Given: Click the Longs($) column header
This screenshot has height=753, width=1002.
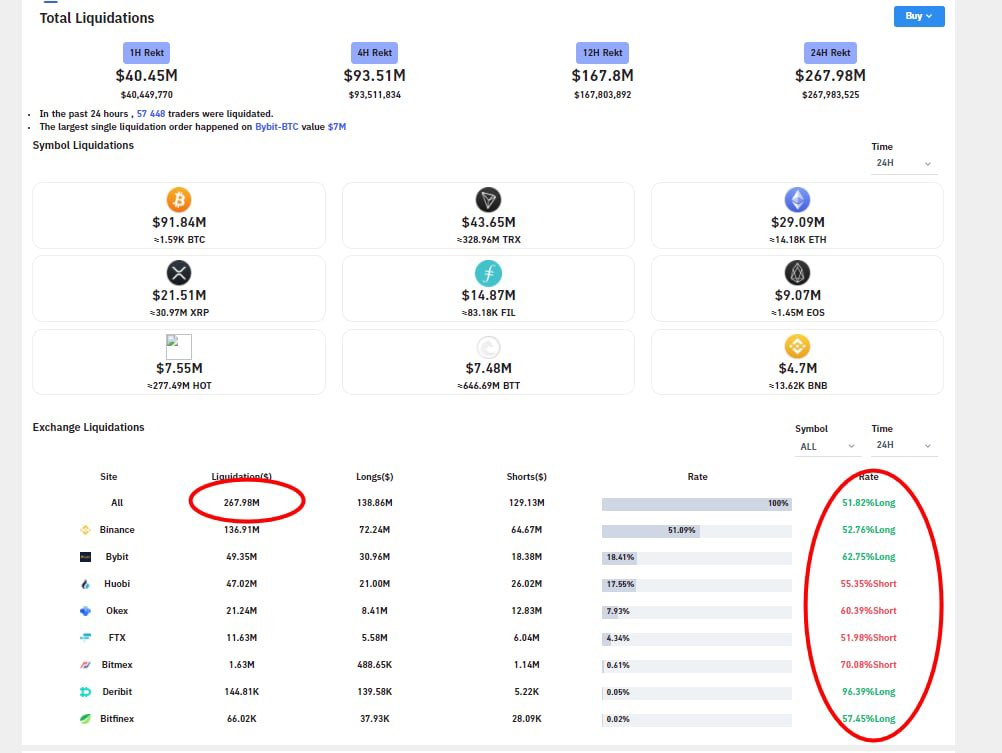Looking at the screenshot, I should click(x=374, y=477).
